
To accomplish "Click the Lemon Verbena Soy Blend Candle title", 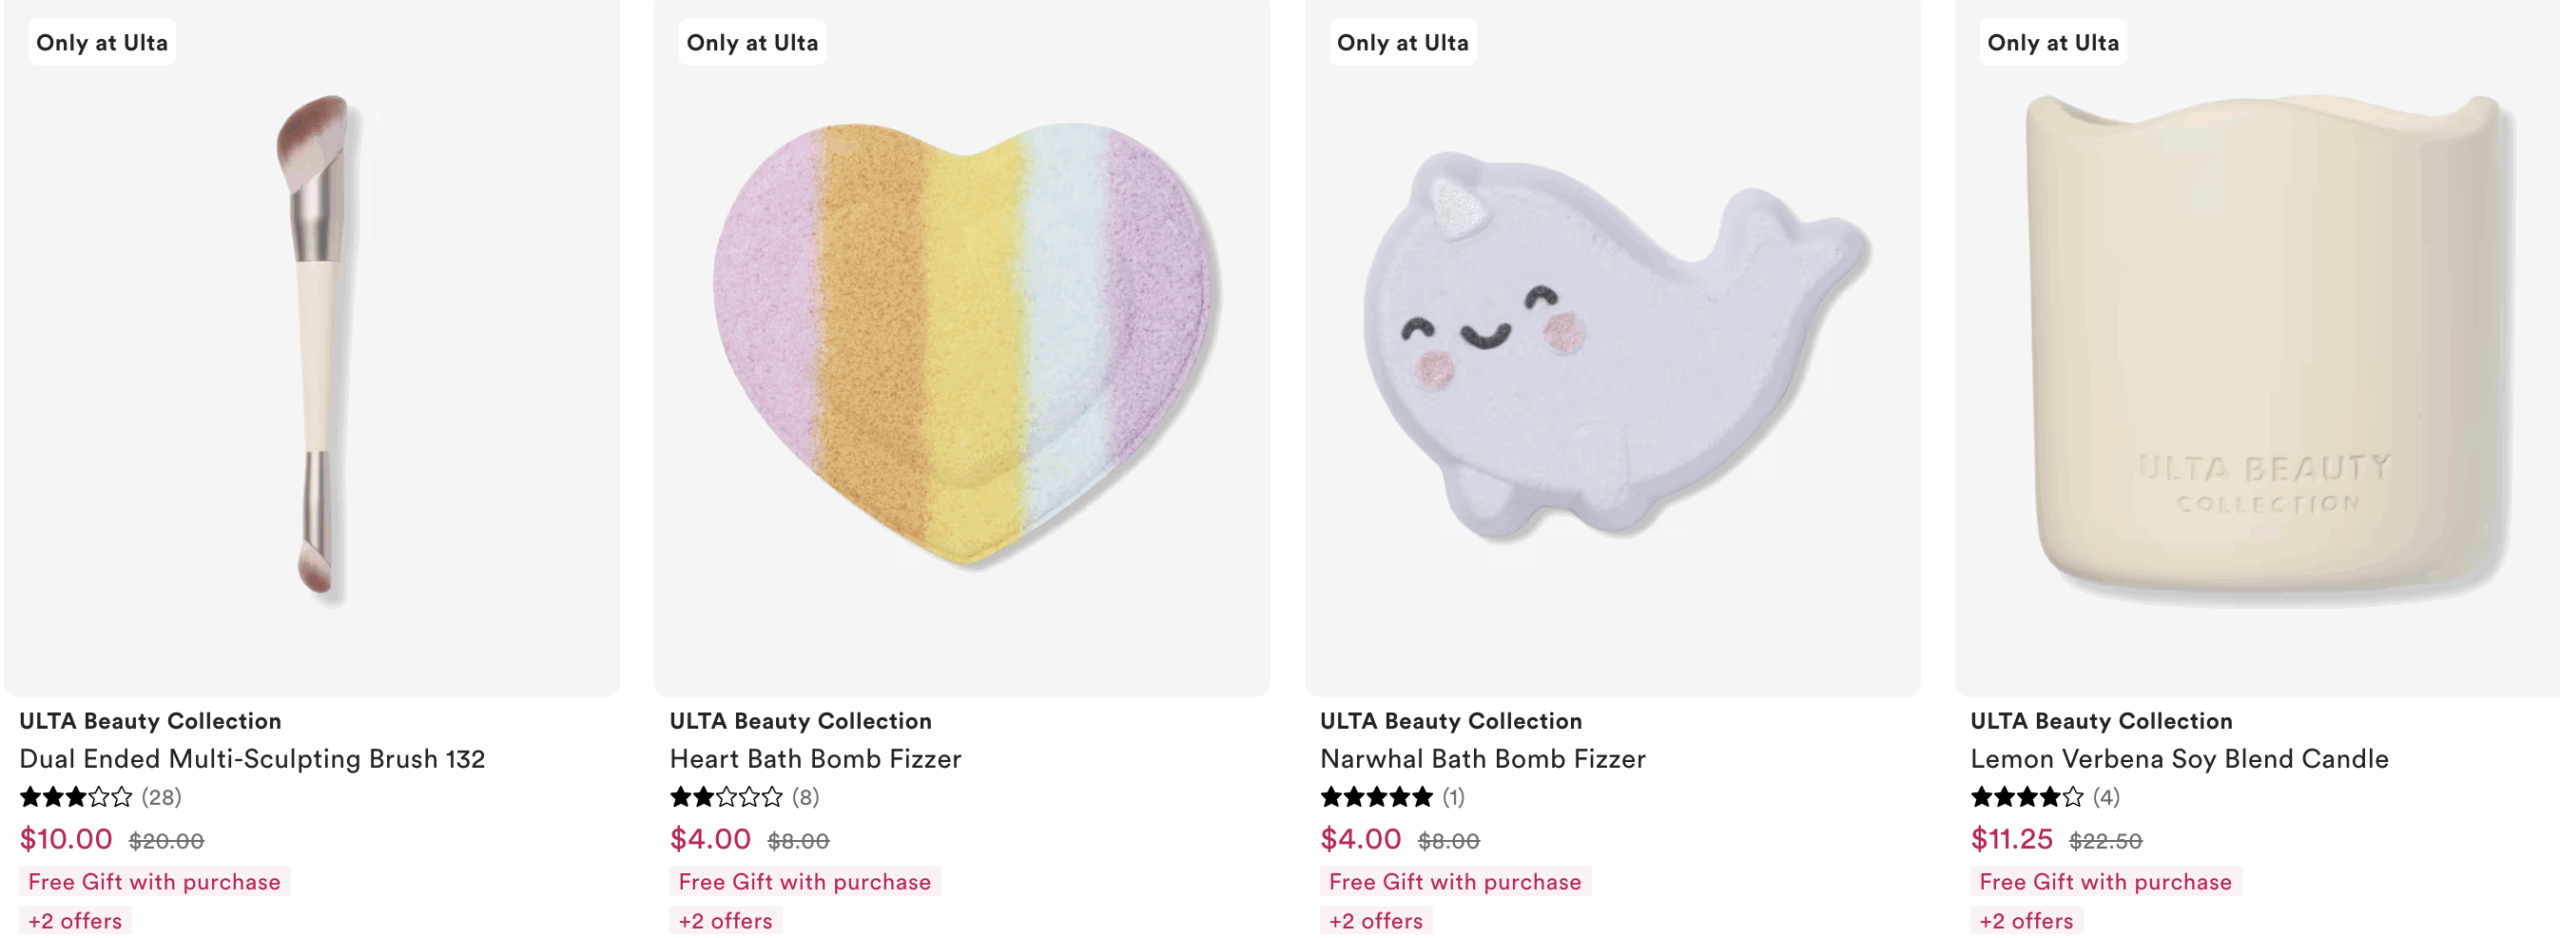I will (x=2179, y=759).
